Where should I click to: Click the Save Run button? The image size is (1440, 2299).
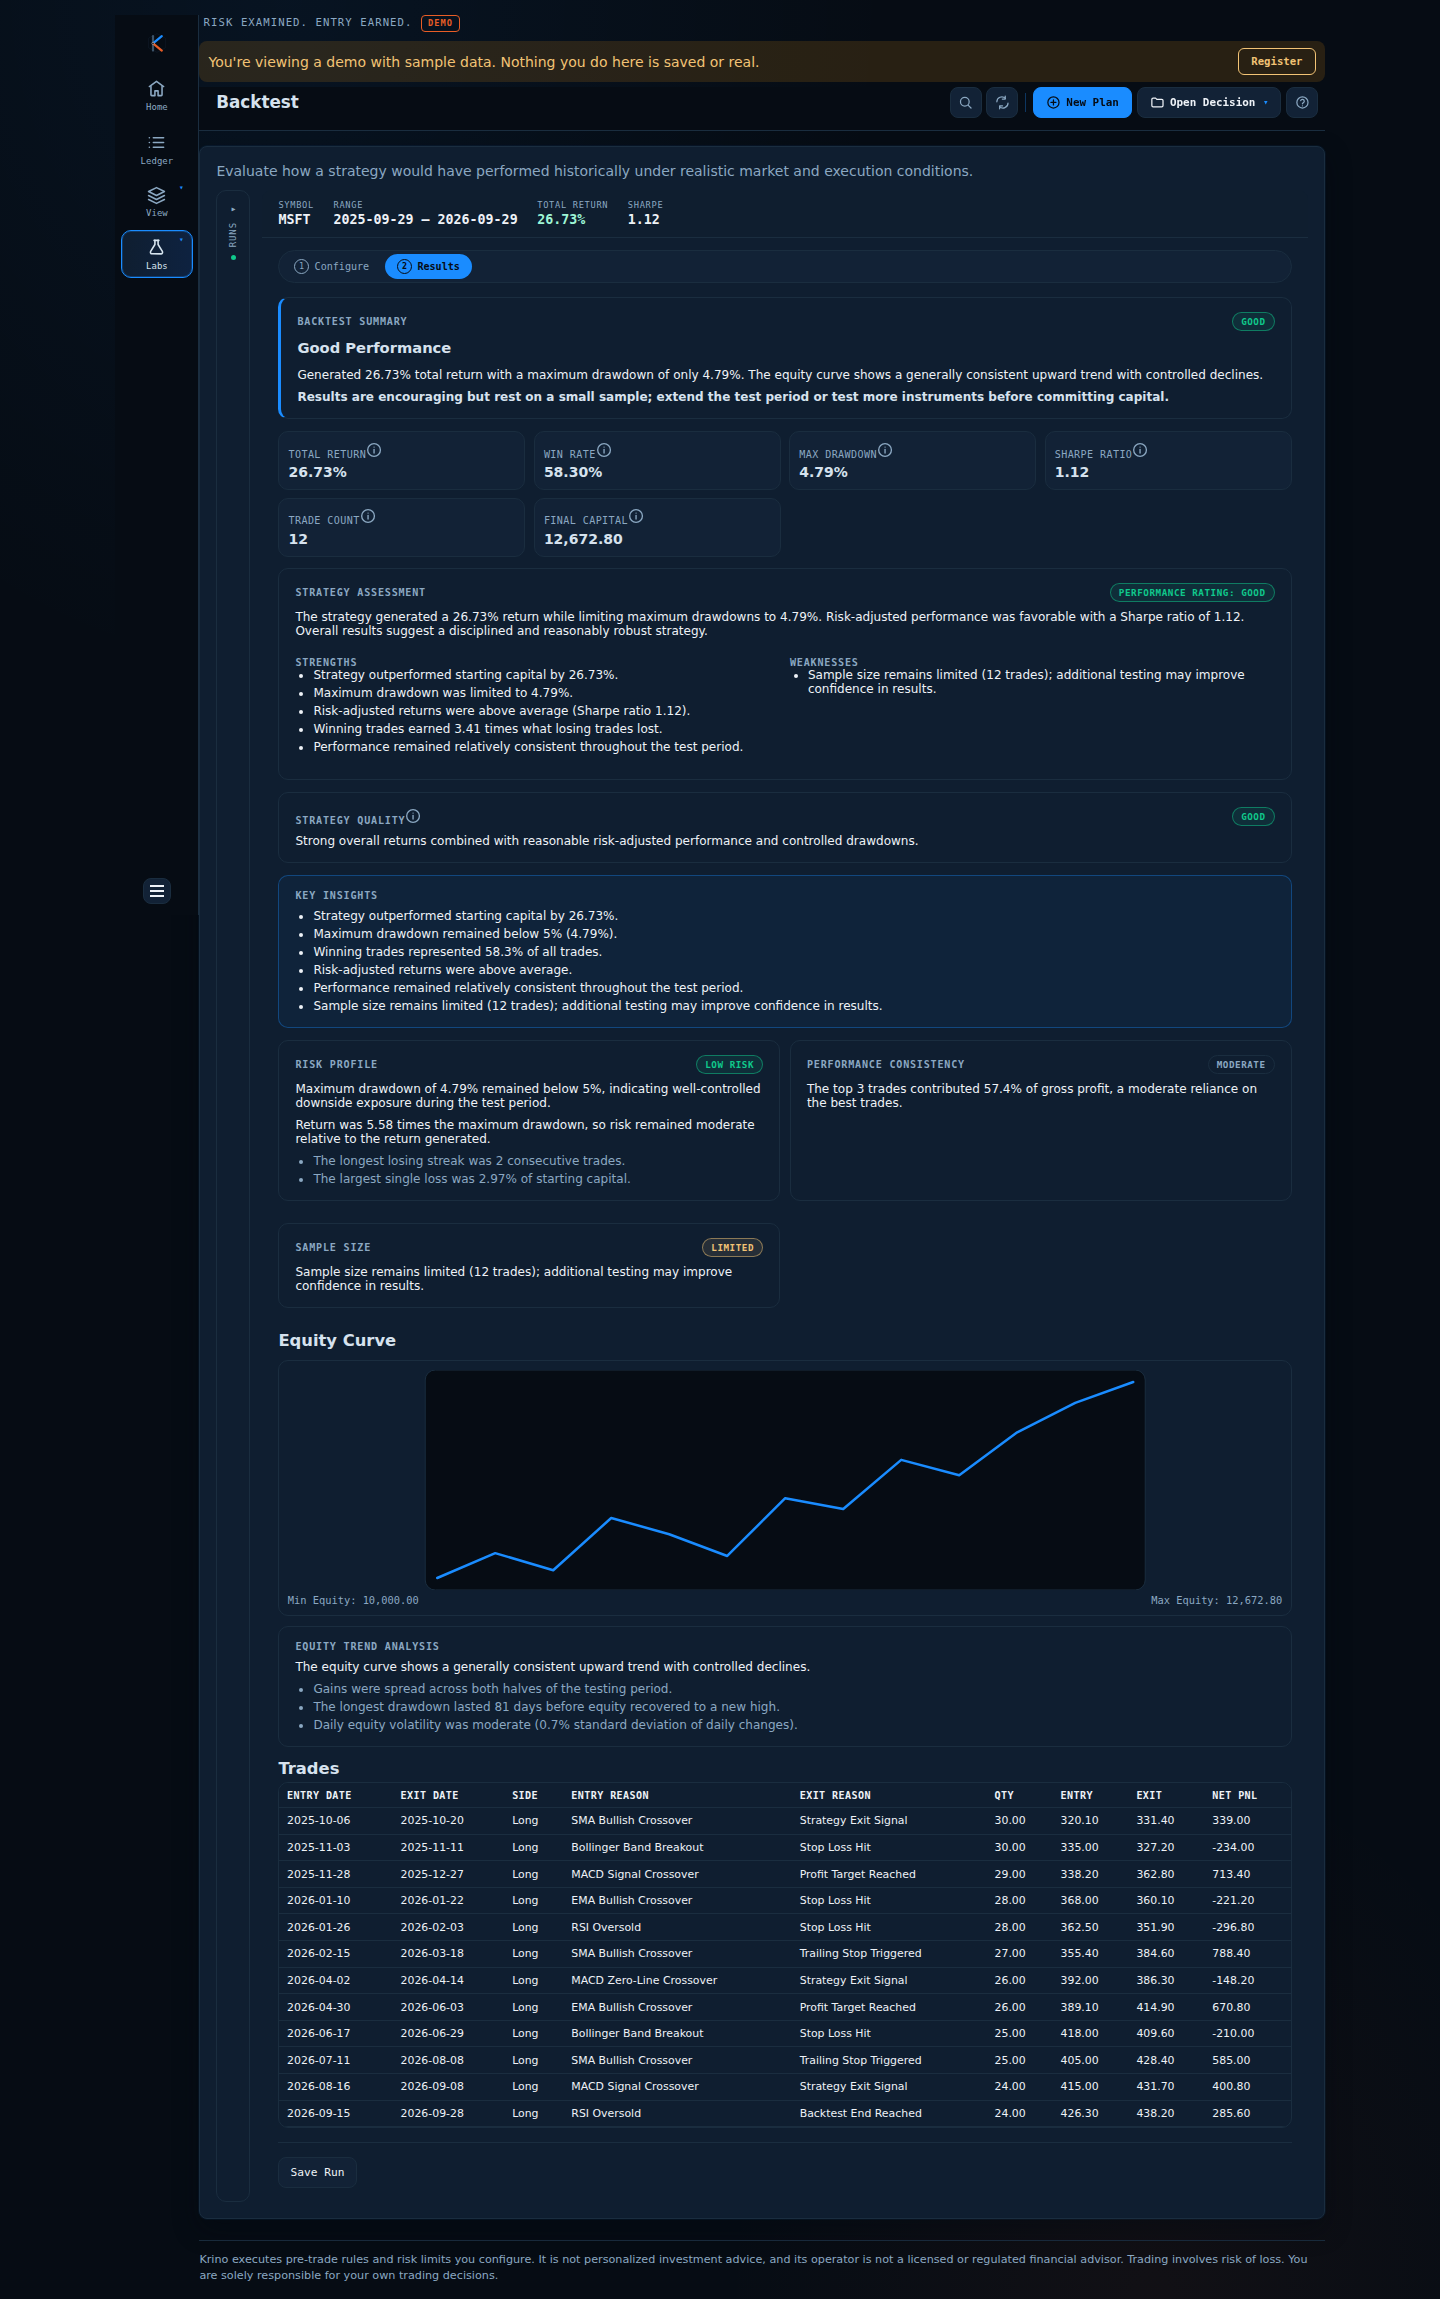point(317,2172)
